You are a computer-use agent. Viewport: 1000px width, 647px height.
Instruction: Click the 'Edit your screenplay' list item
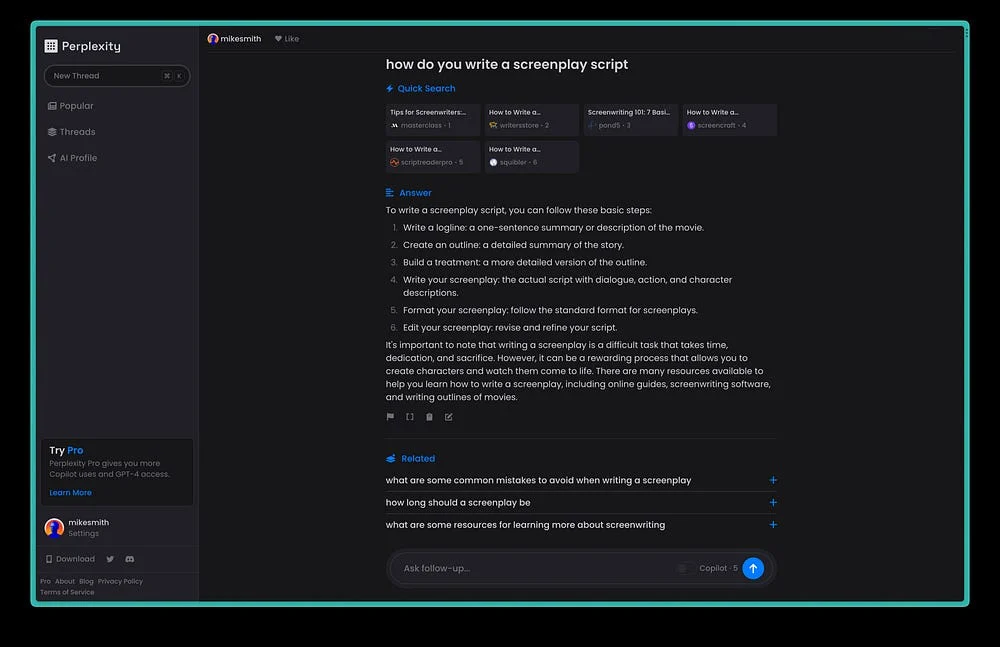(x=510, y=327)
